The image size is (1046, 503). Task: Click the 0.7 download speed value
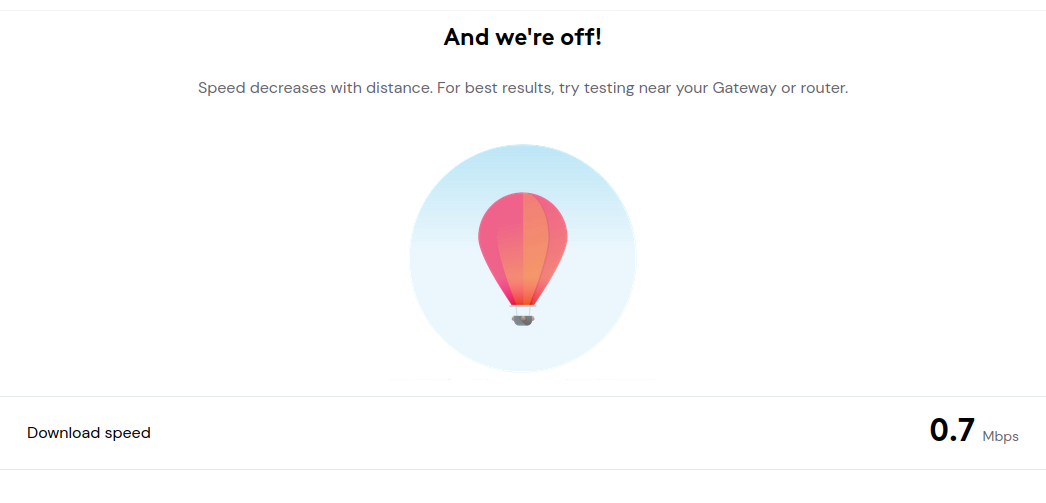coord(953,430)
